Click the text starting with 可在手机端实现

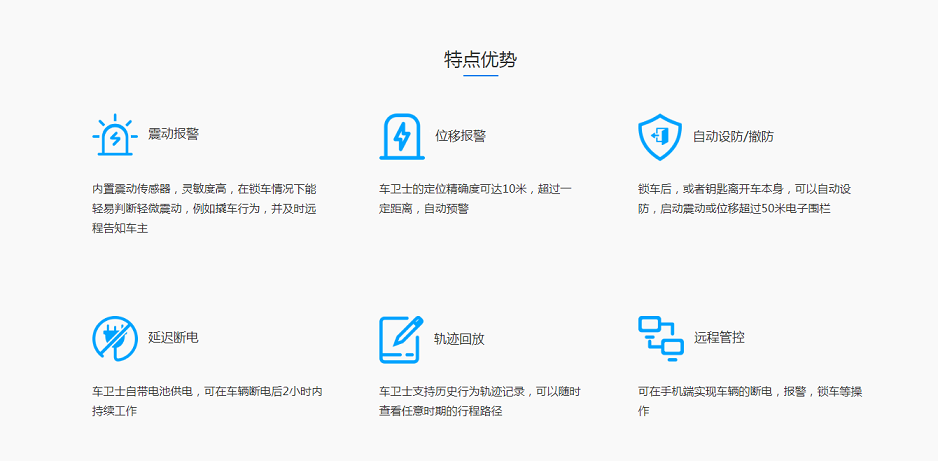coord(749,401)
